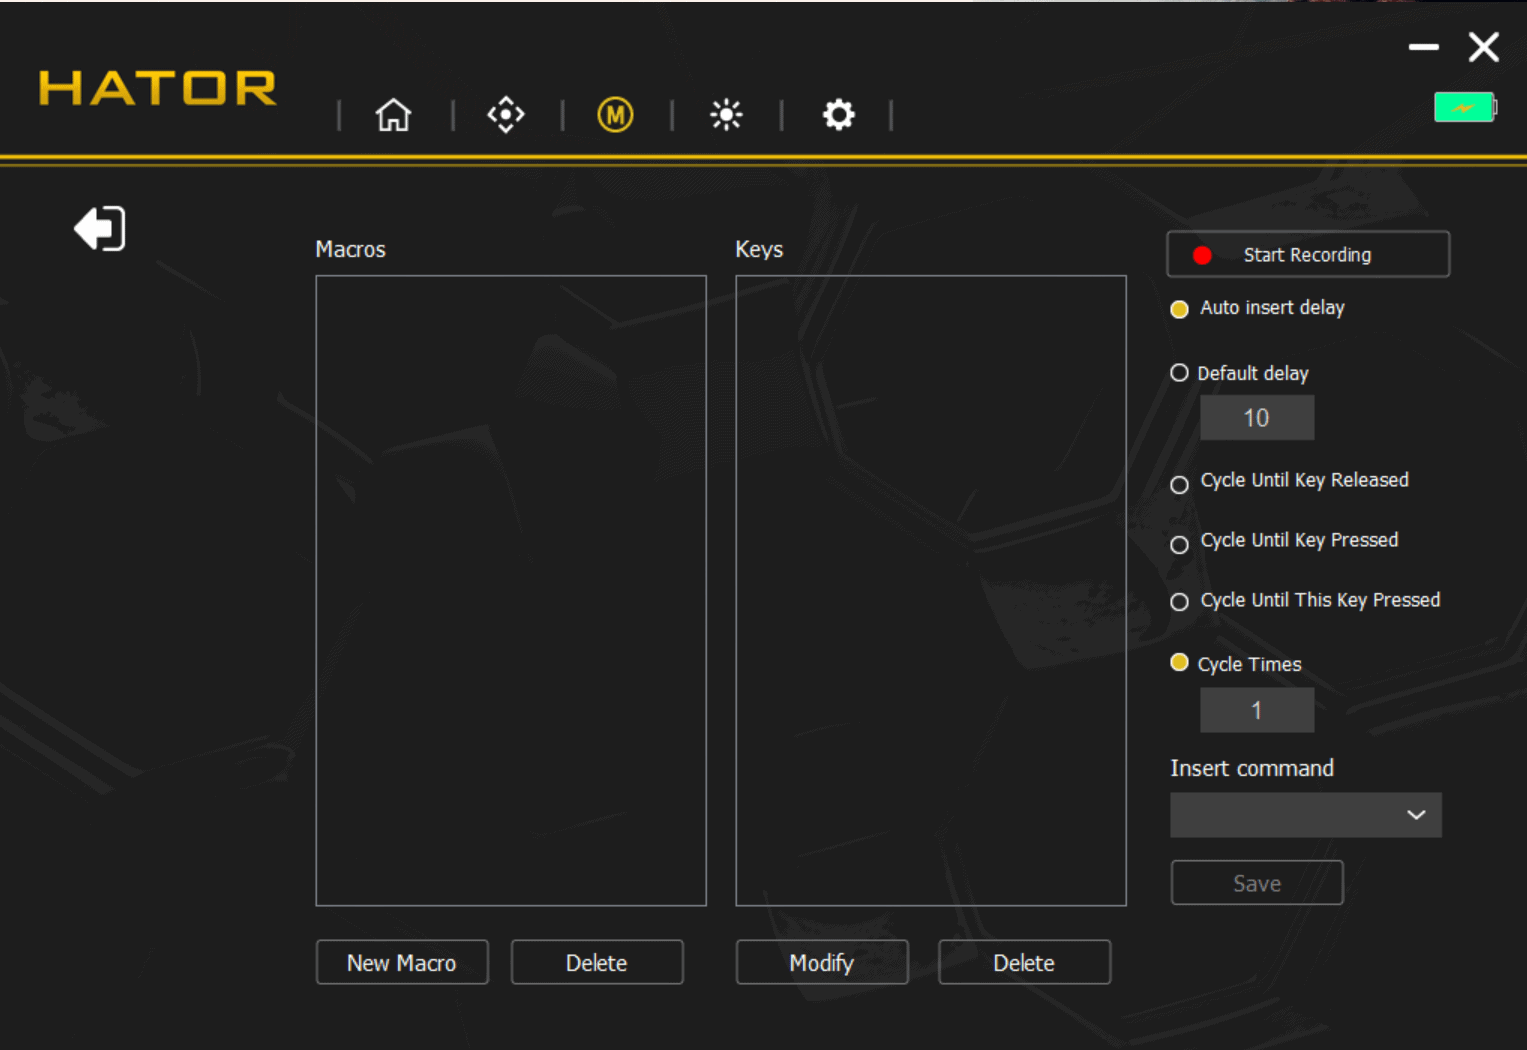Click inside the Keys list box
The image size is (1527, 1050).
[931, 591]
